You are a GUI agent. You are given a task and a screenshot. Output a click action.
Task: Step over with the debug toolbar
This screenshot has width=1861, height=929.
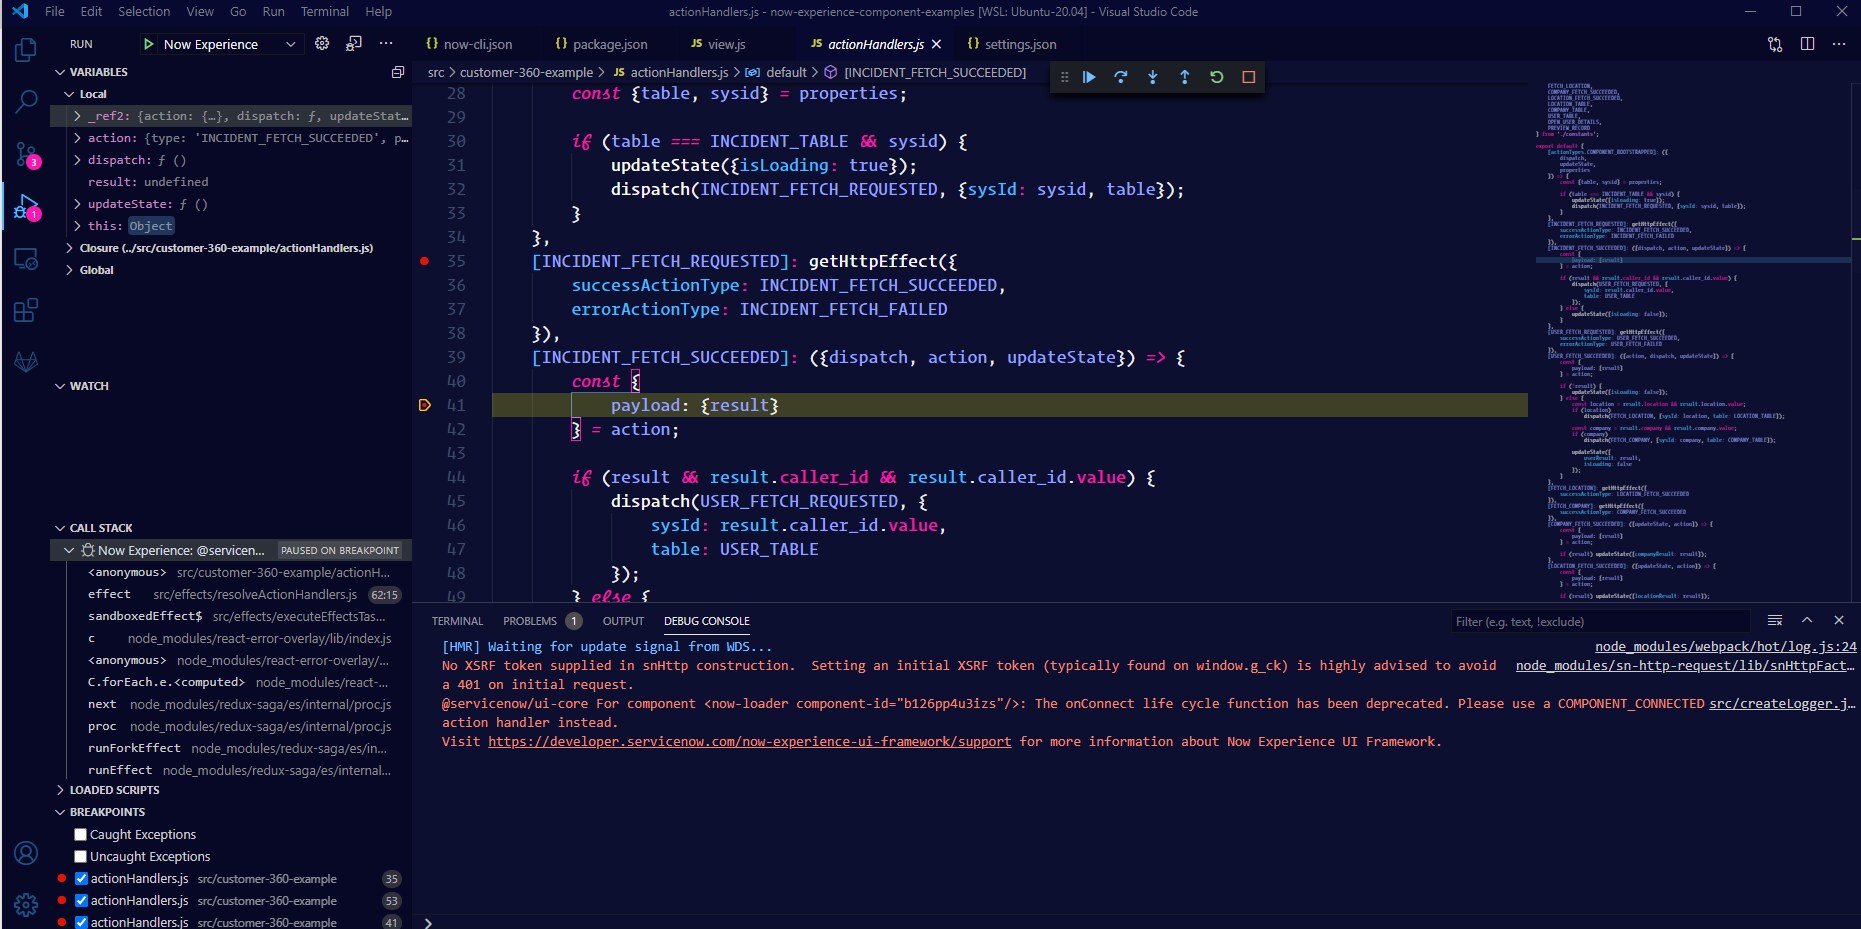point(1121,77)
